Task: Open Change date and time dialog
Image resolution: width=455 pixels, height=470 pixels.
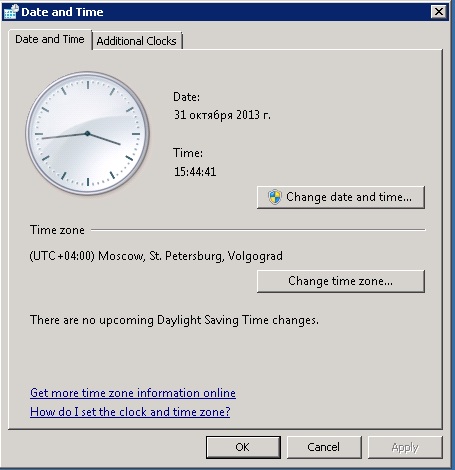Action: click(341, 197)
